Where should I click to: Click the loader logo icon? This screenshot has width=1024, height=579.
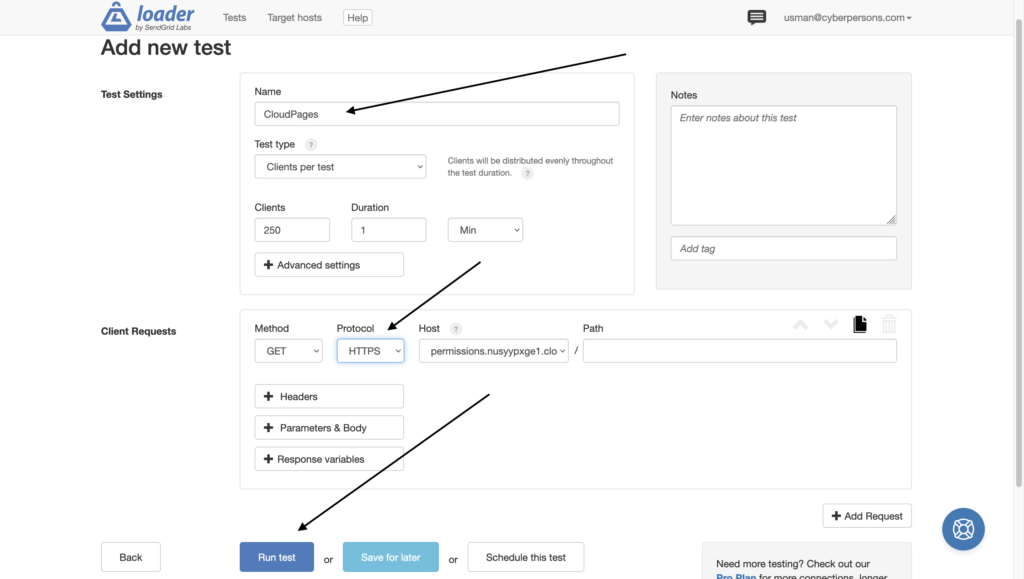116,16
